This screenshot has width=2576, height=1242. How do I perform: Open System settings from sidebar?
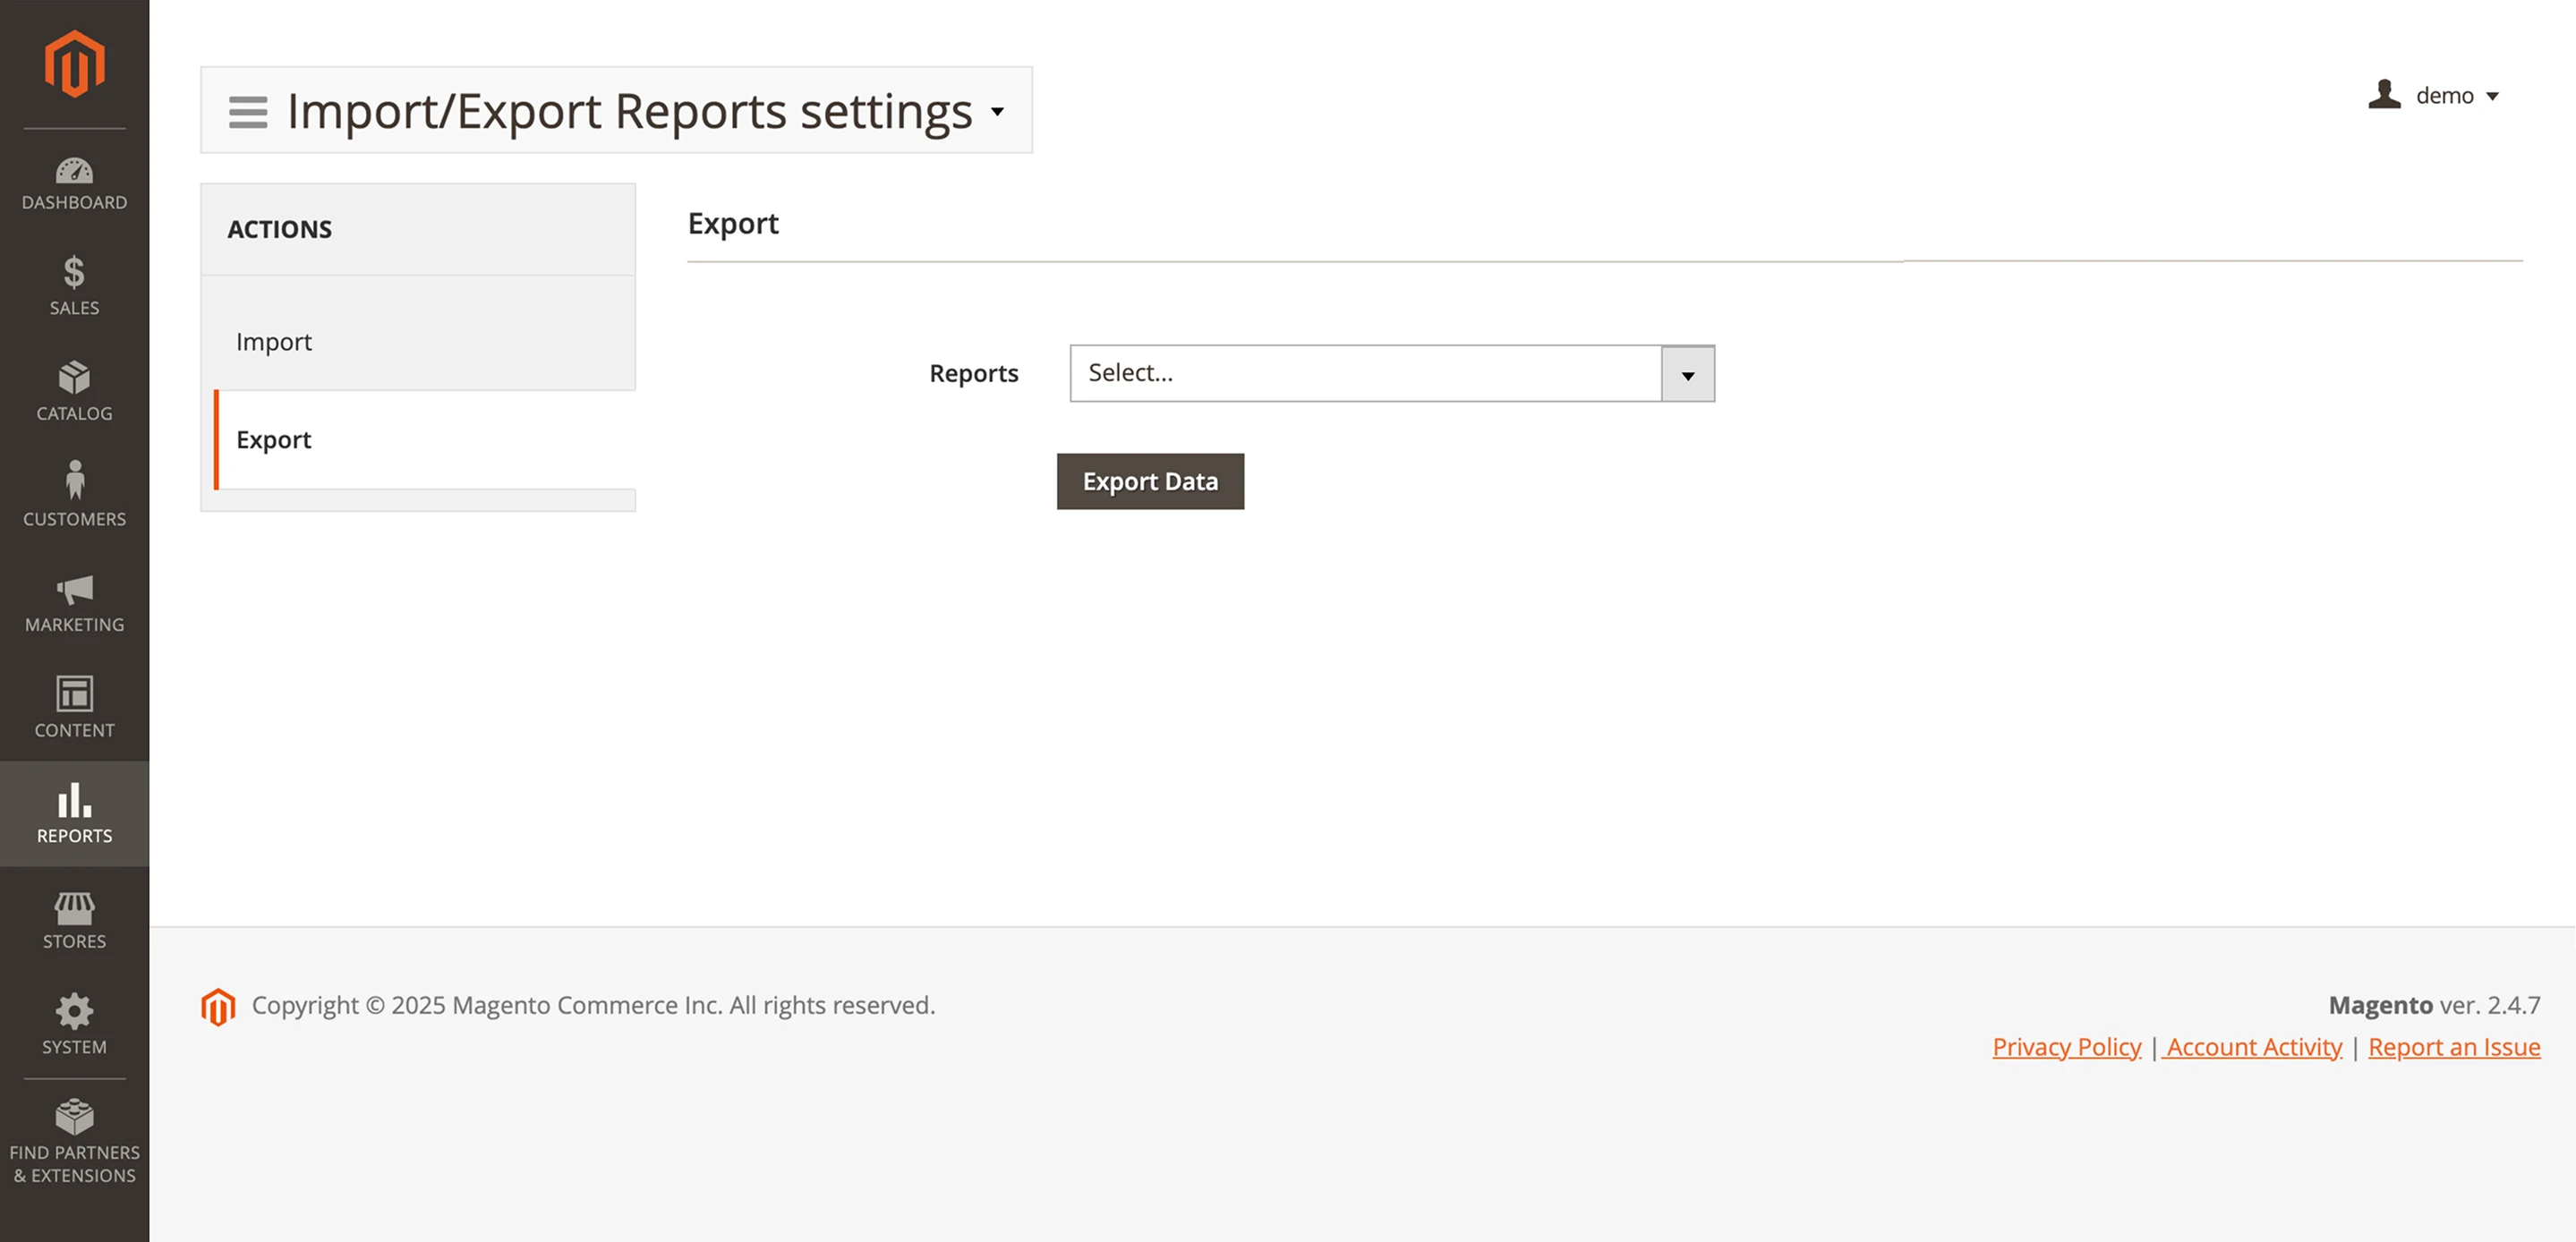74,1026
